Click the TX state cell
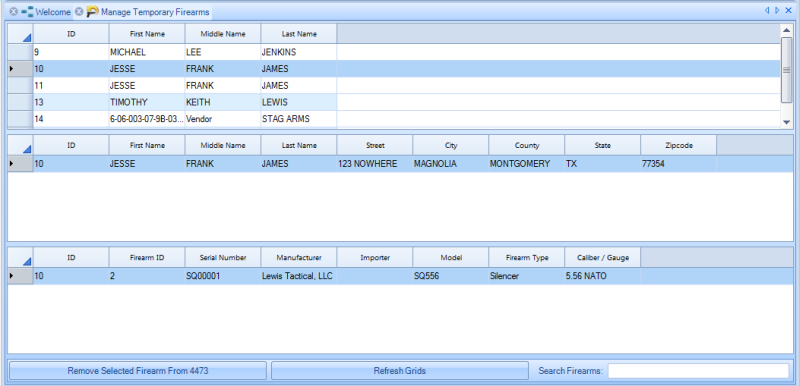 coord(603,164)
